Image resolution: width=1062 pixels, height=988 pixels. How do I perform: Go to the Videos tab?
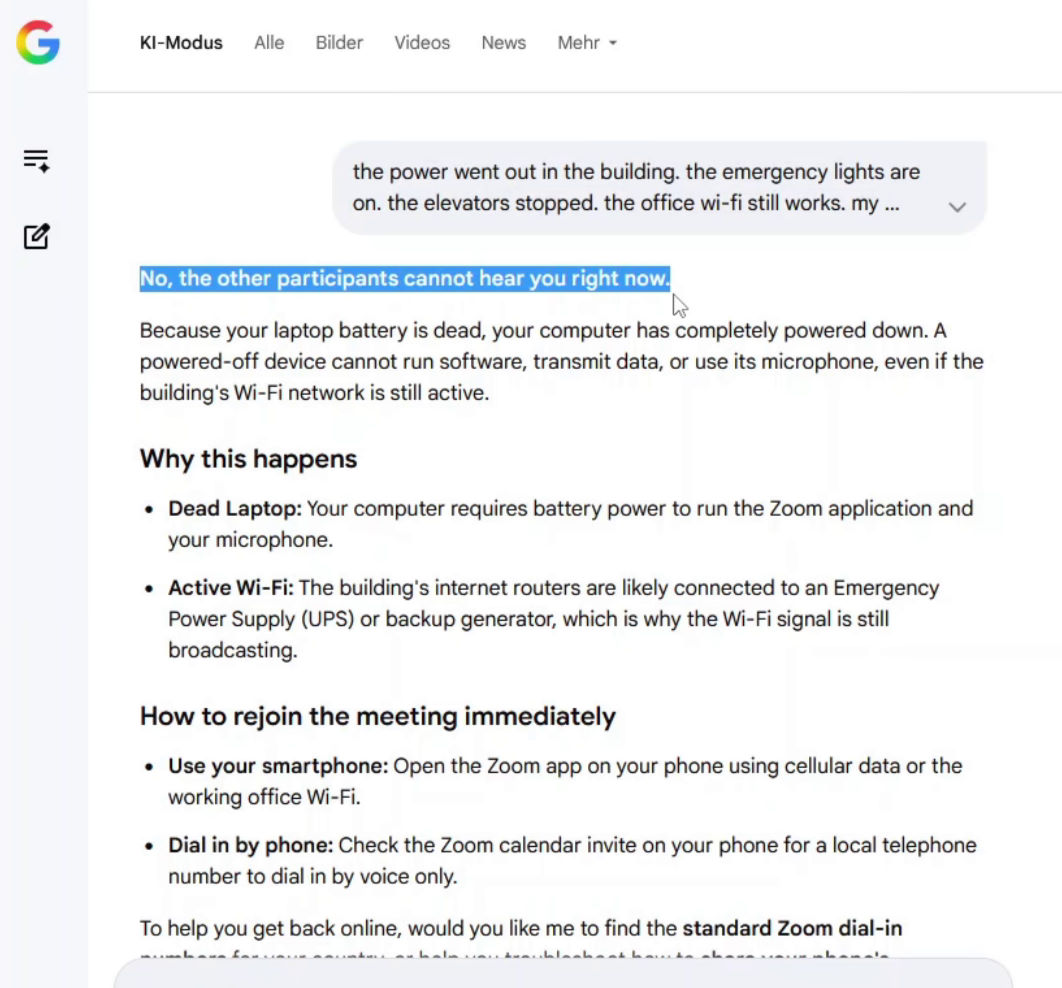422,43
